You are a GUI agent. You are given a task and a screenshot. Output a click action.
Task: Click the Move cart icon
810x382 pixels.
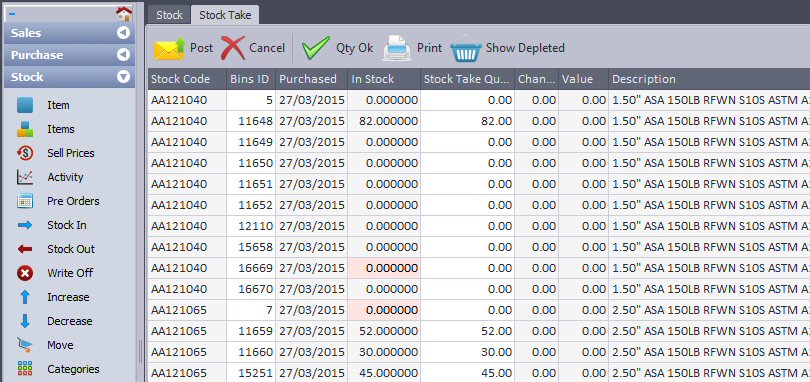[25, 345]
